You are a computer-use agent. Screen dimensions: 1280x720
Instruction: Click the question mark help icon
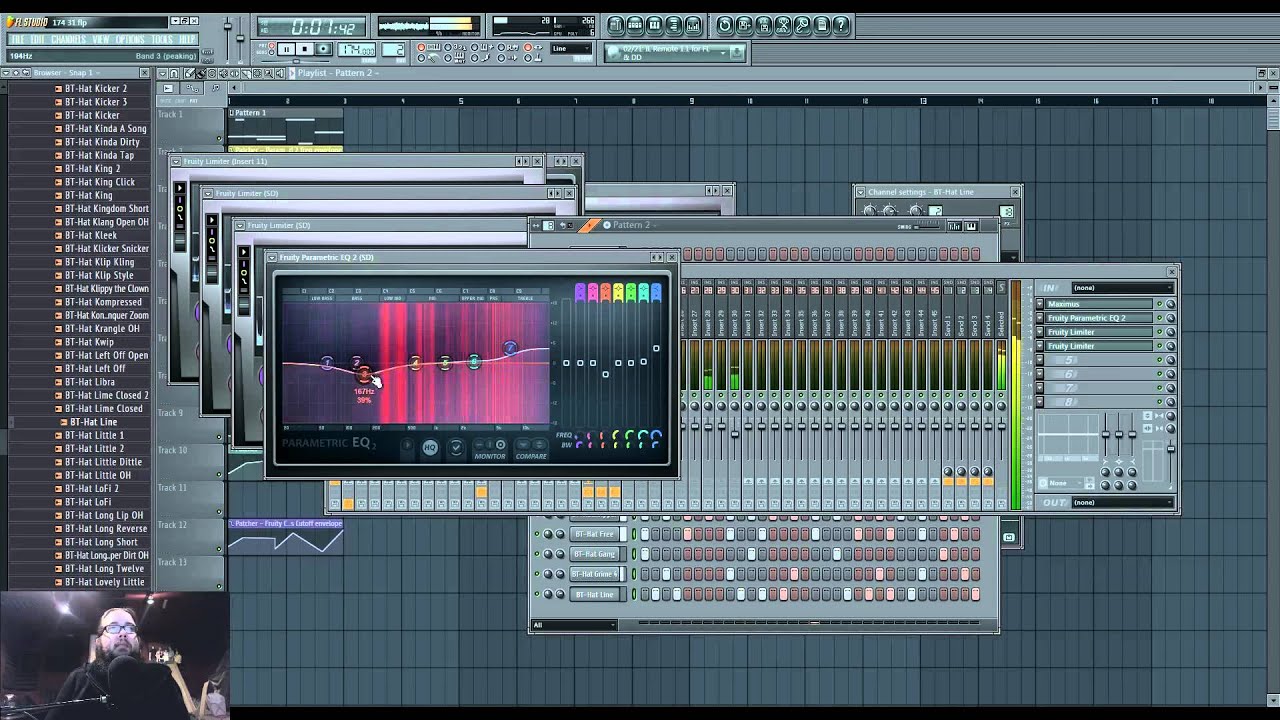(841, 25)
